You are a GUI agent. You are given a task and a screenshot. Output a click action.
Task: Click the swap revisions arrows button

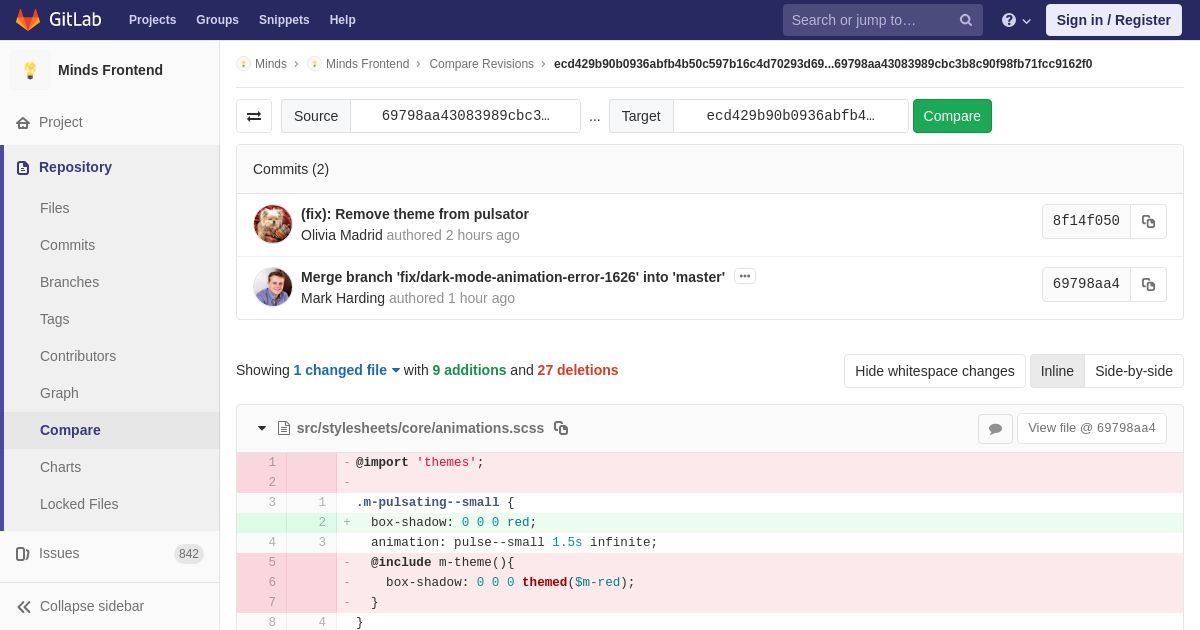click(254, 116)
